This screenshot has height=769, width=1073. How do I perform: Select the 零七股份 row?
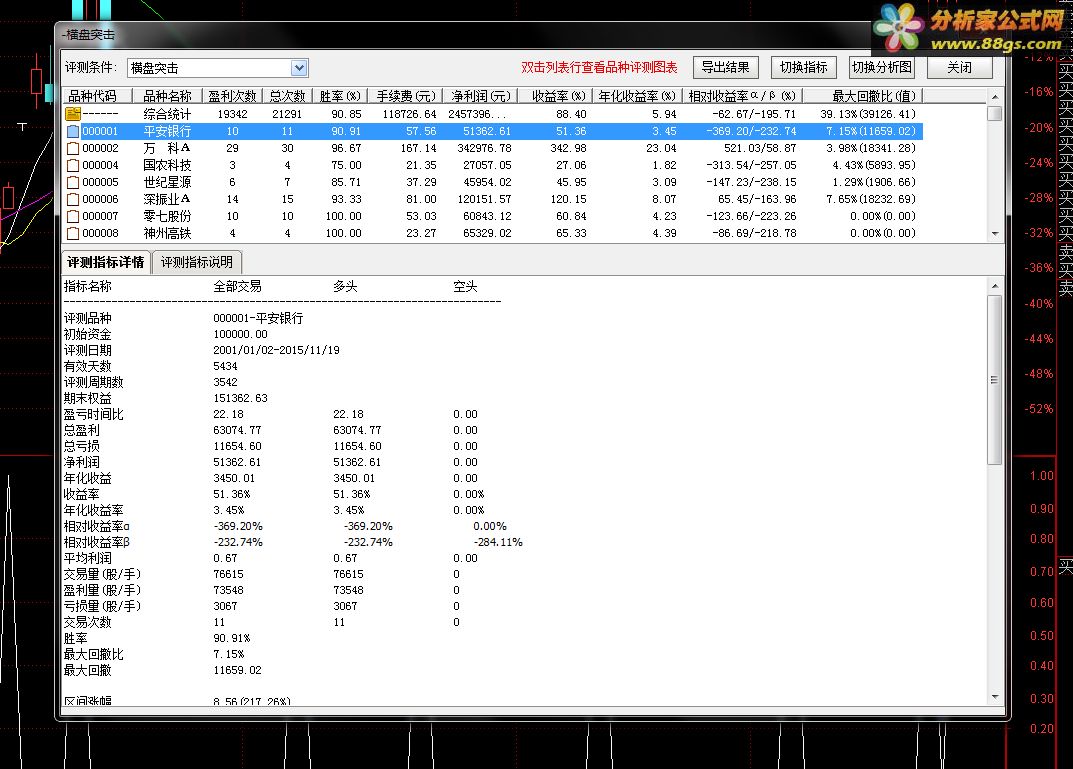(493, 216)
